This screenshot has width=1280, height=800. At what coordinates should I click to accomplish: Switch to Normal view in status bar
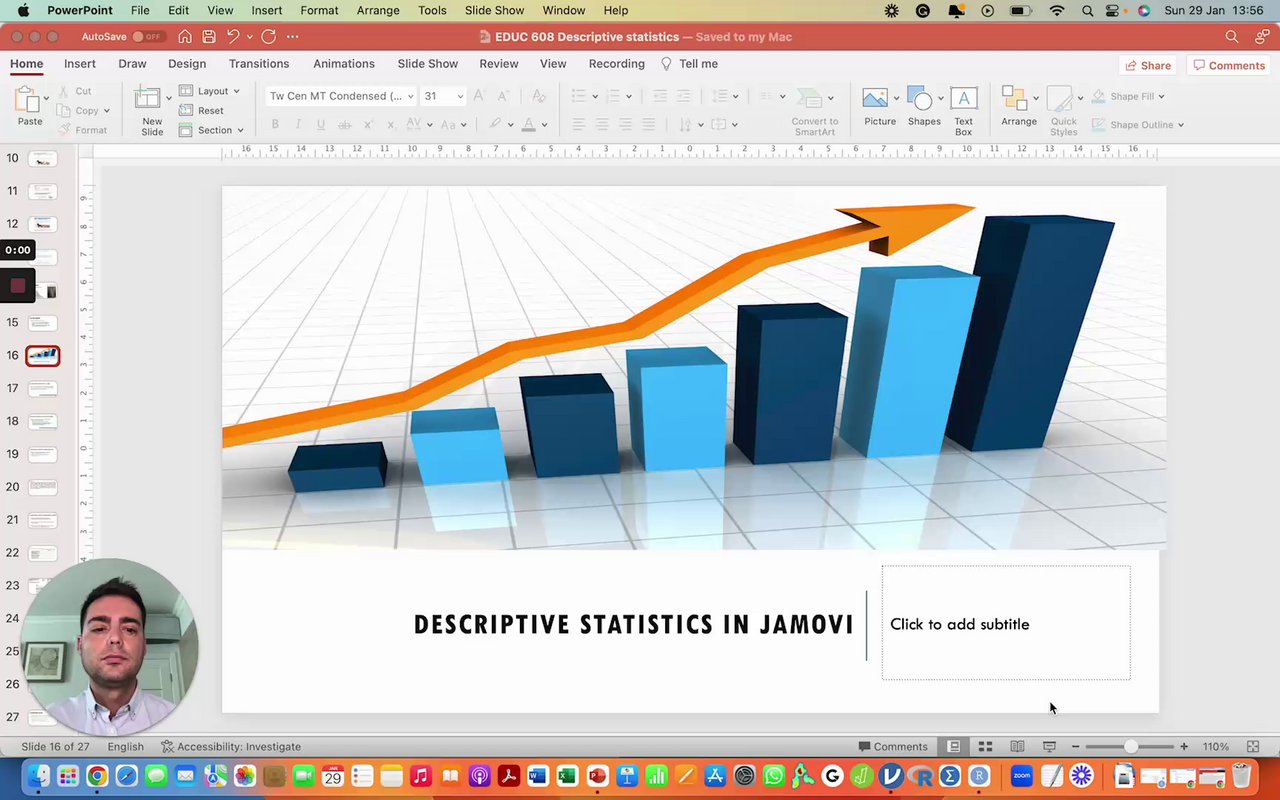point(954,746)
